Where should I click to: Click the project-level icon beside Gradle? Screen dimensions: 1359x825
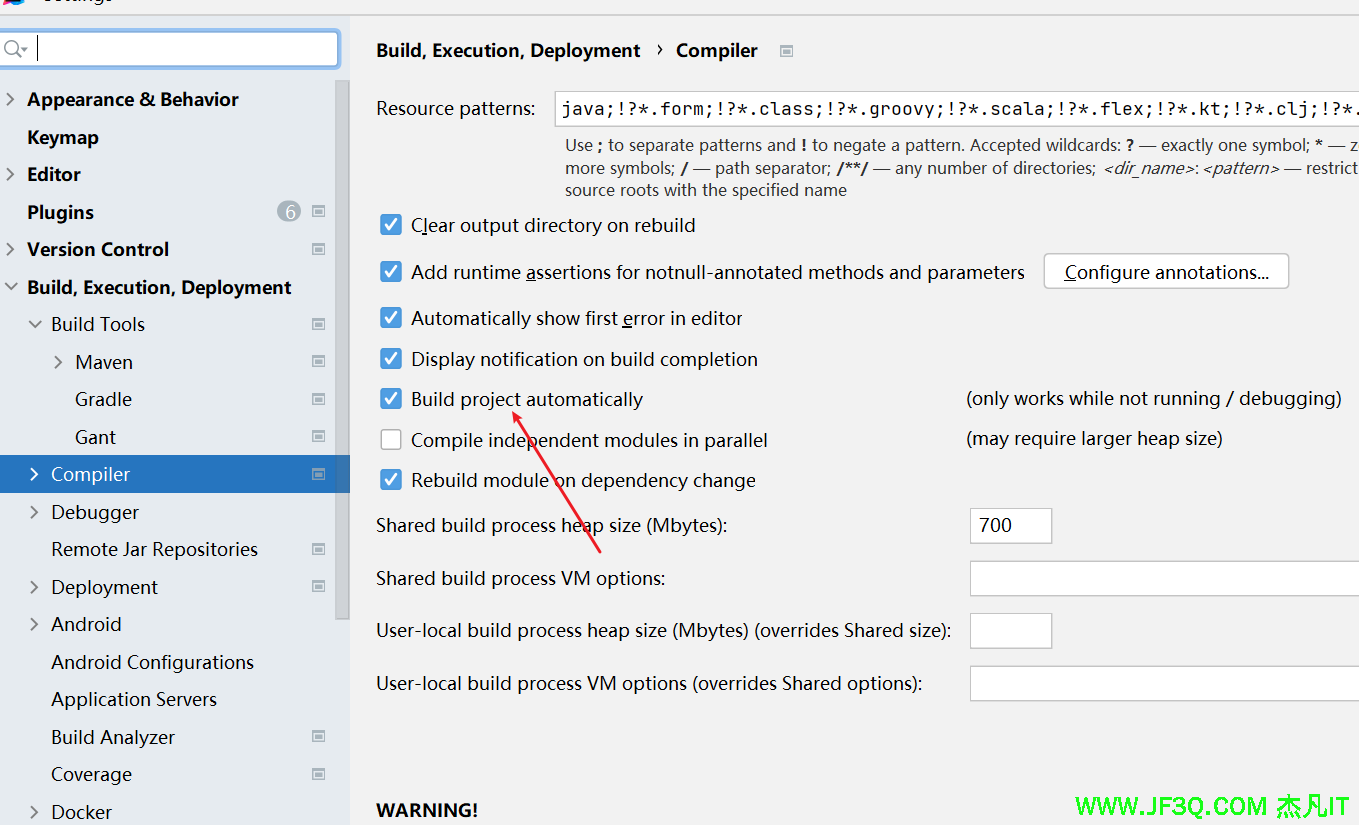[x=319, y=399]
